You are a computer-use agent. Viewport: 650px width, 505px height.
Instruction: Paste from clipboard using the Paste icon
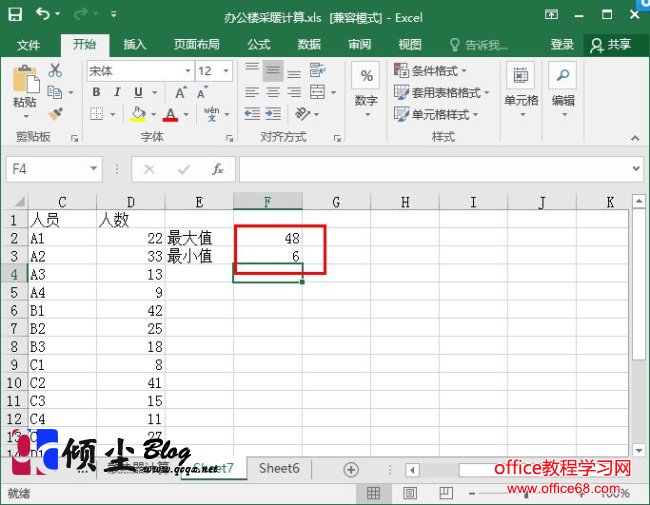[26, 79]
